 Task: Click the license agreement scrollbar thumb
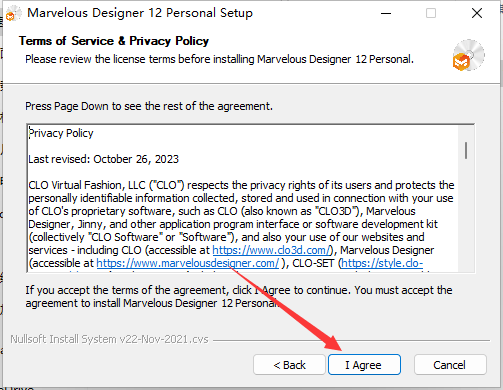tap(466, 151)
